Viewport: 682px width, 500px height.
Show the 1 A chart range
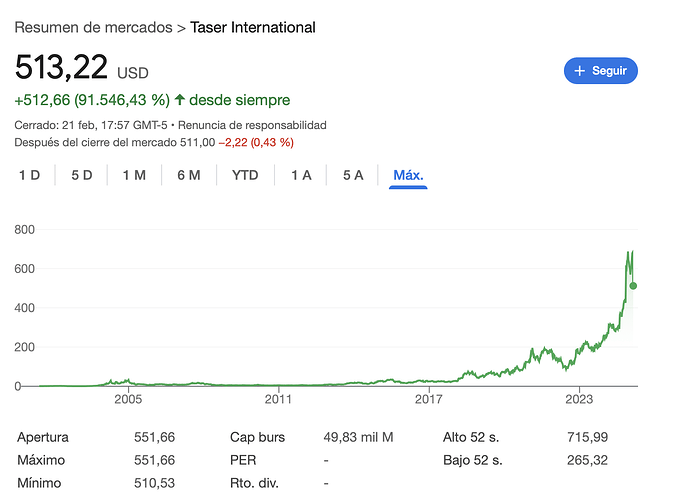(x=301, y=175)
